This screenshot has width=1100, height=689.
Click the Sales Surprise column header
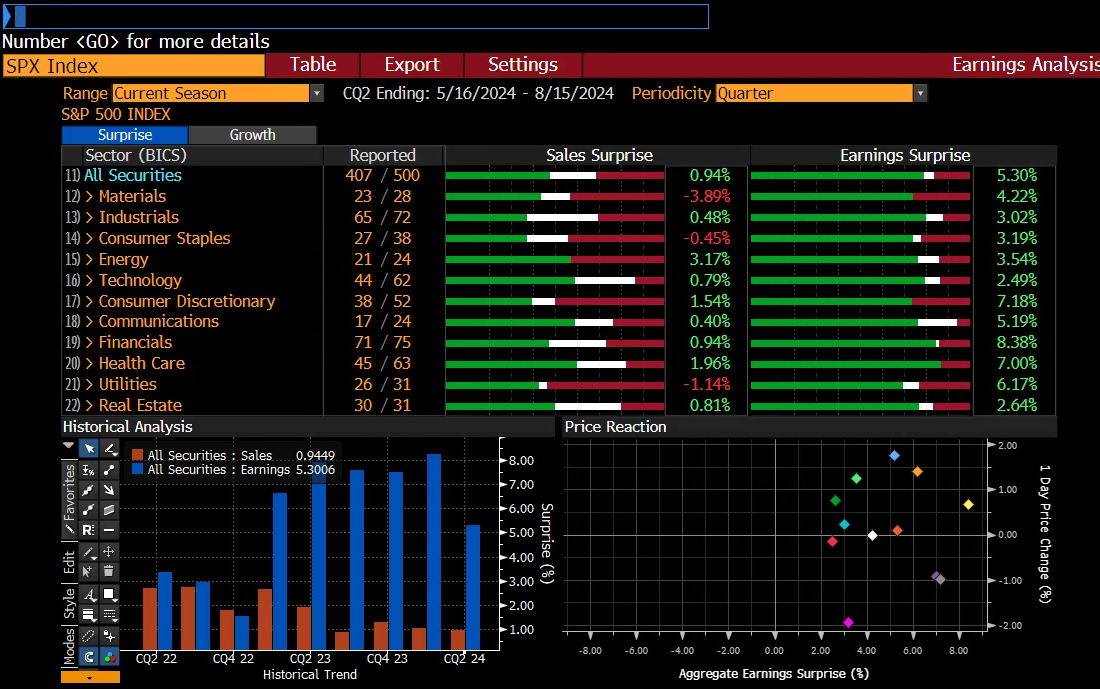pos(599,155)
